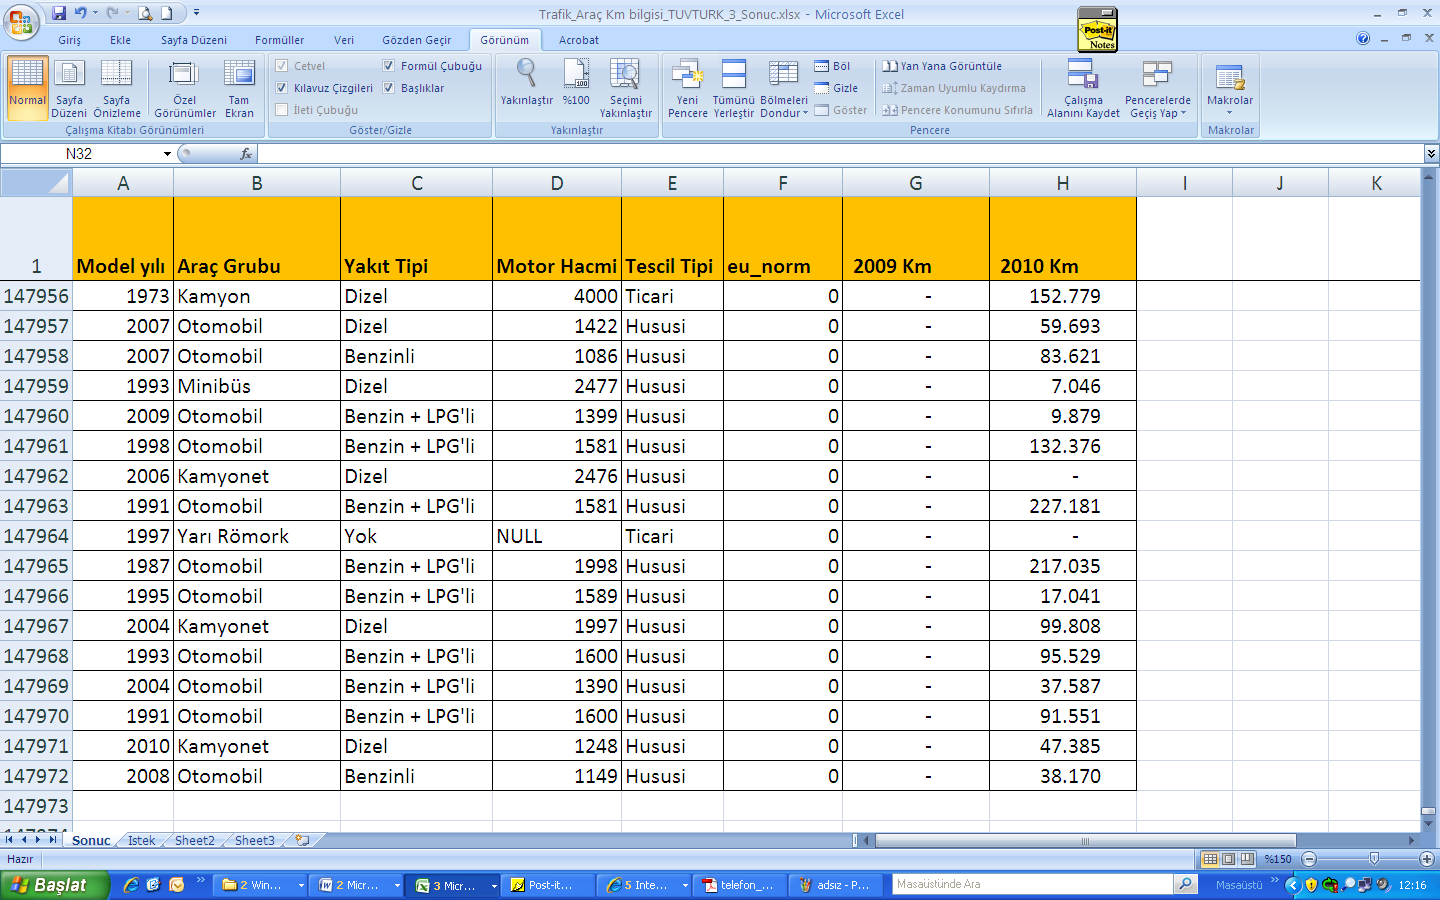
Task: Expand the formula bar
Action: pyautogui.click(x=1431, y=154)
